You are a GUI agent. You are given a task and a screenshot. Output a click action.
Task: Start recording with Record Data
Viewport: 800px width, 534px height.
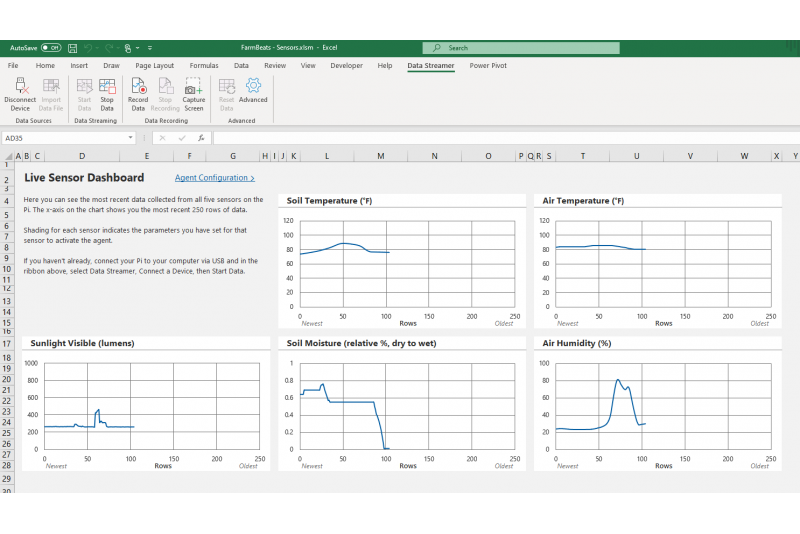coord(138,87)
